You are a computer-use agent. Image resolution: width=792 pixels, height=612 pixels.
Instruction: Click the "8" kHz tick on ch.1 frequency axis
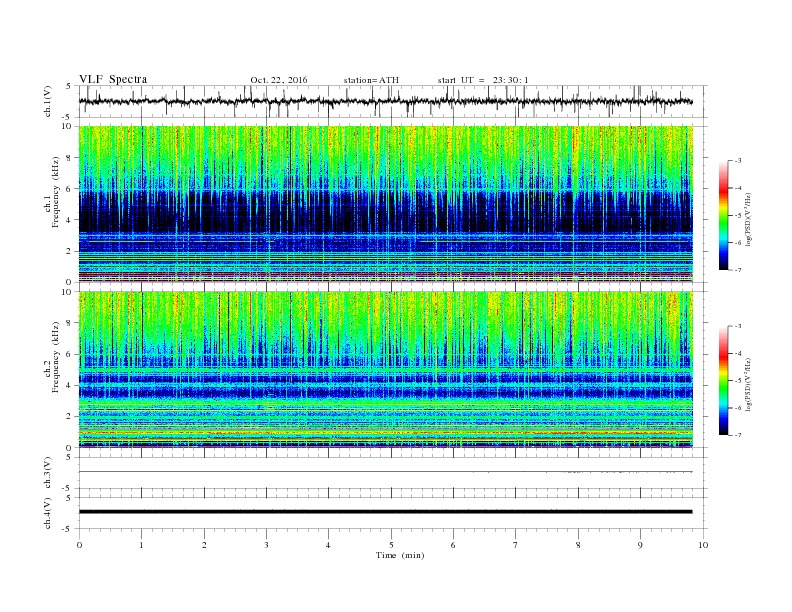tap(69, 158)
